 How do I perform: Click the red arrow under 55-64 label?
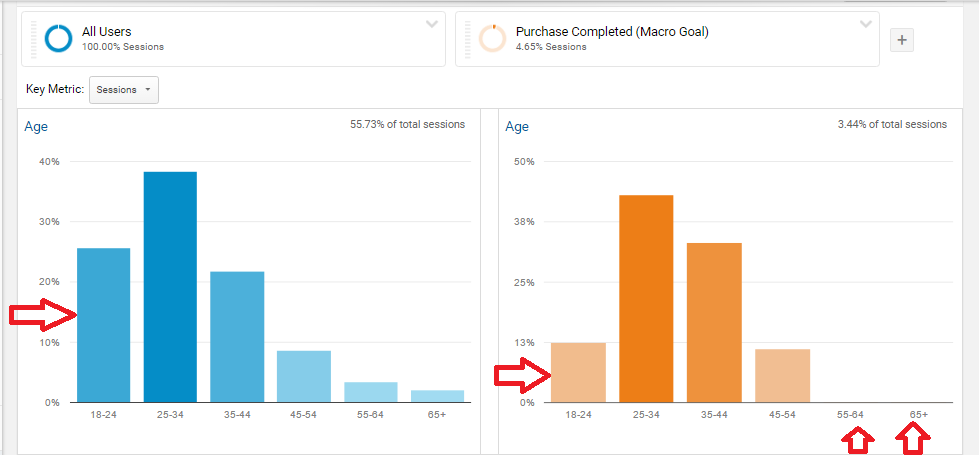pos(858,441)
